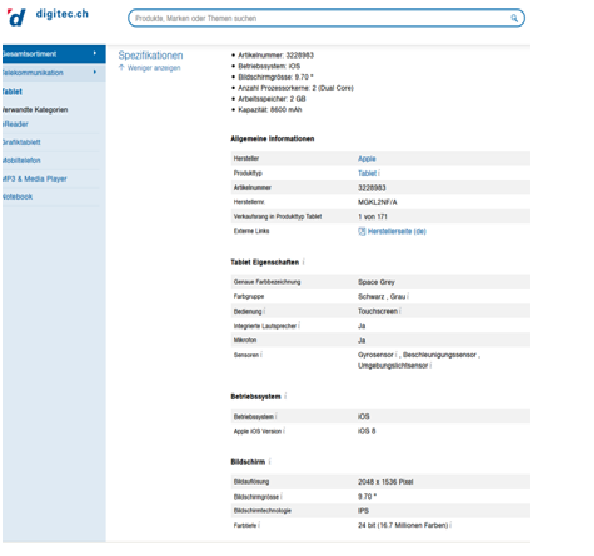The image size is (594, 556).
Task: Select the Schwarz color group value
Action: click(x=371, y=297)
